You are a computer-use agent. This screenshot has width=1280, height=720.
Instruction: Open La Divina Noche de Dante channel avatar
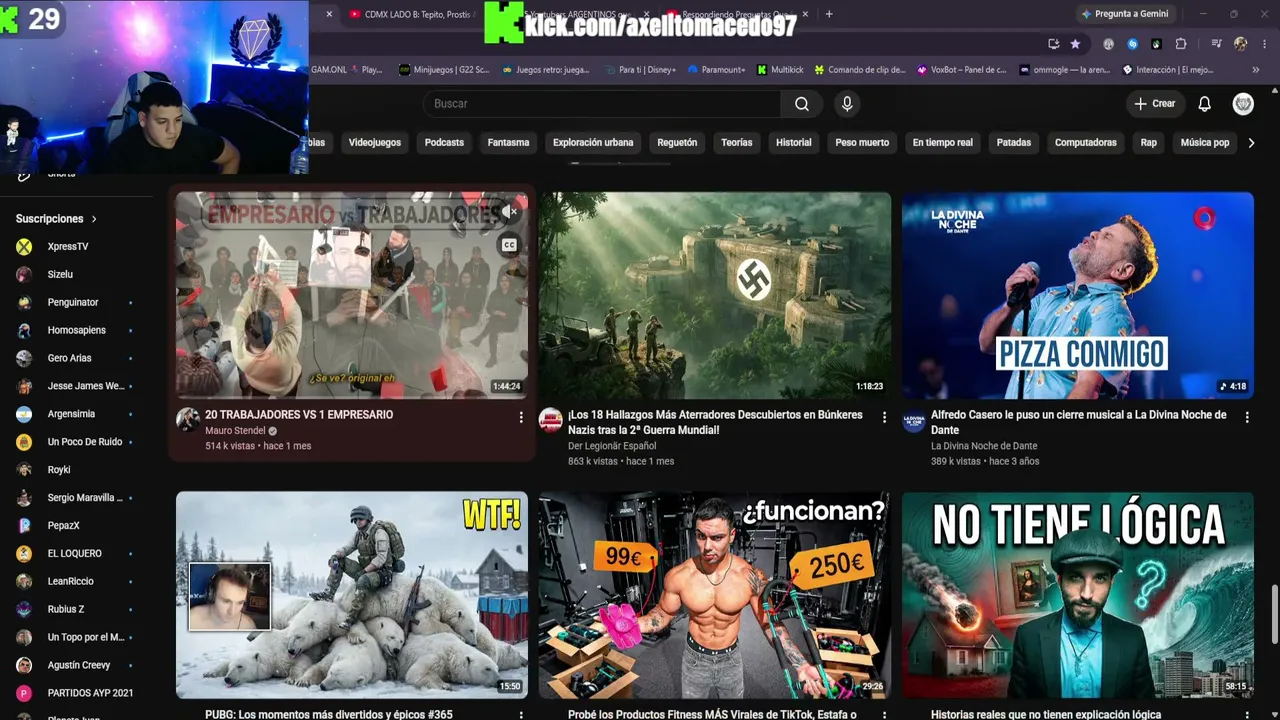[914, 420]
